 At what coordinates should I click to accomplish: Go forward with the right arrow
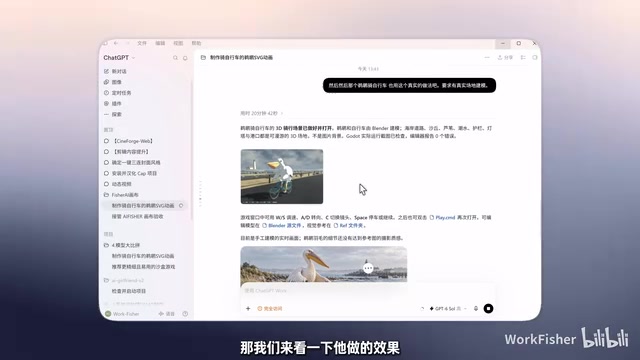(x=127, y=43)
